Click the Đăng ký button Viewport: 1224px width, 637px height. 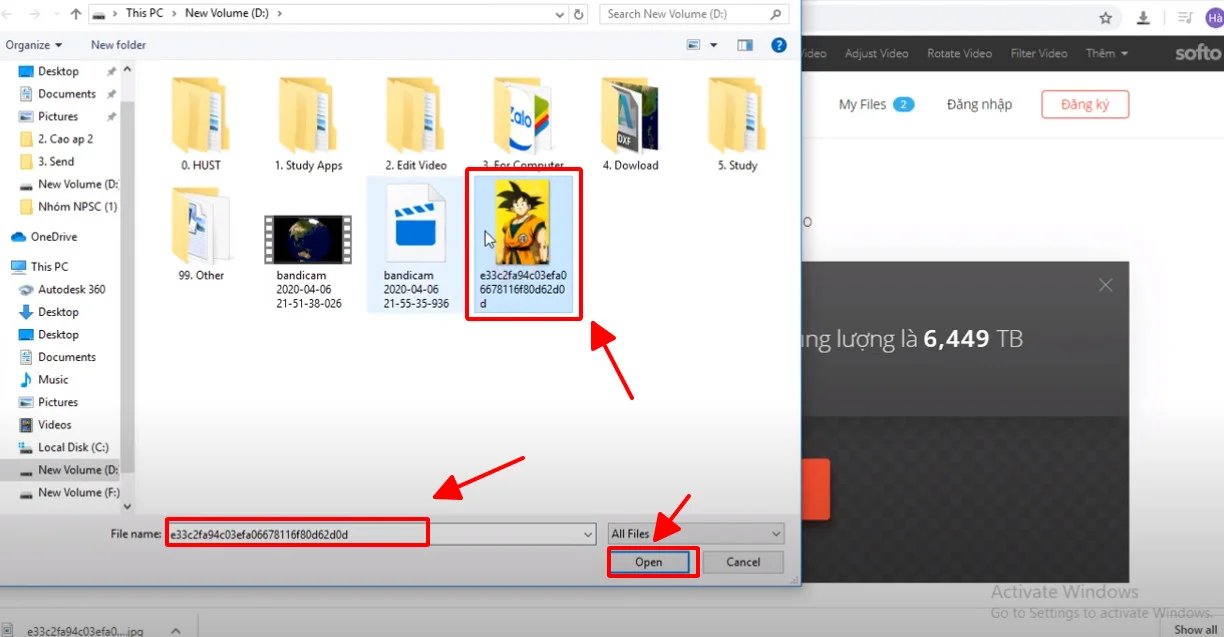pyautogui.click(x=1085, y=104)
